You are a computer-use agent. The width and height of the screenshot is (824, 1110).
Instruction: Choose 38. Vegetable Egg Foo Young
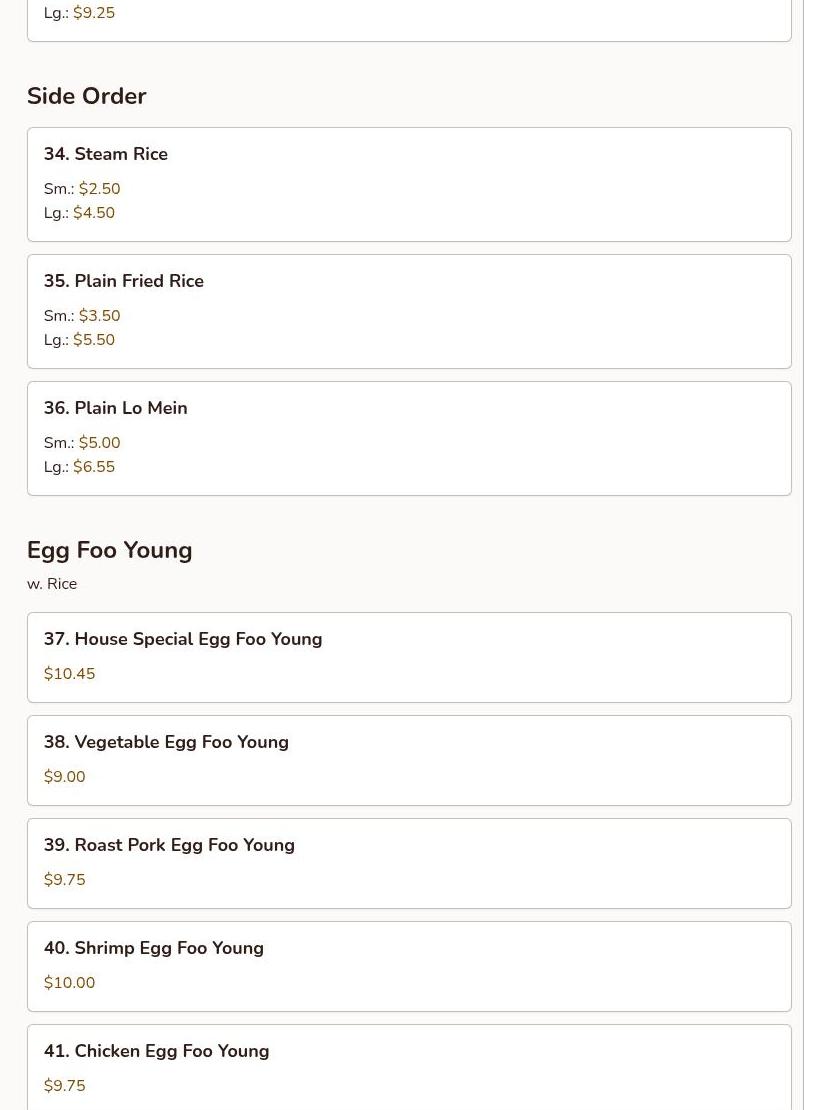[x=166, y=742]
